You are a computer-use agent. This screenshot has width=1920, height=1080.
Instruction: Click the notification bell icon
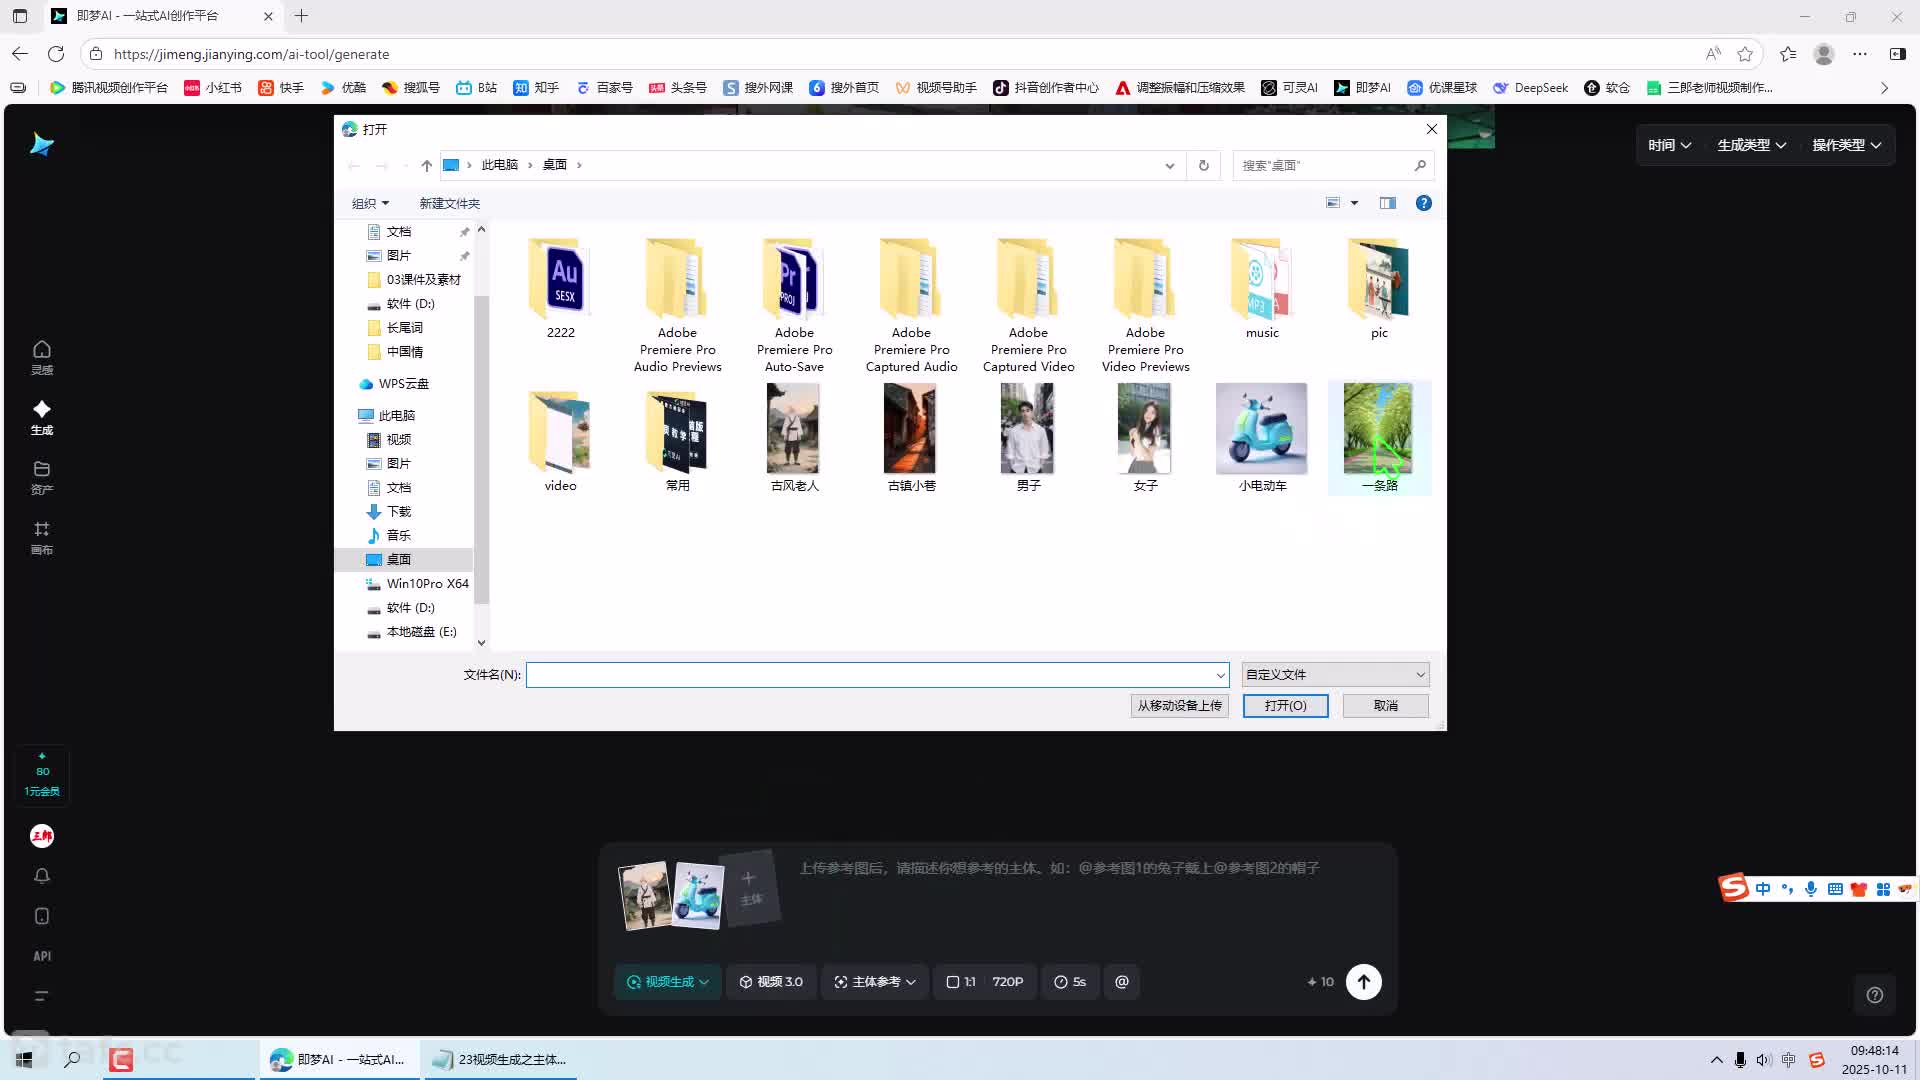click(41, 876)
